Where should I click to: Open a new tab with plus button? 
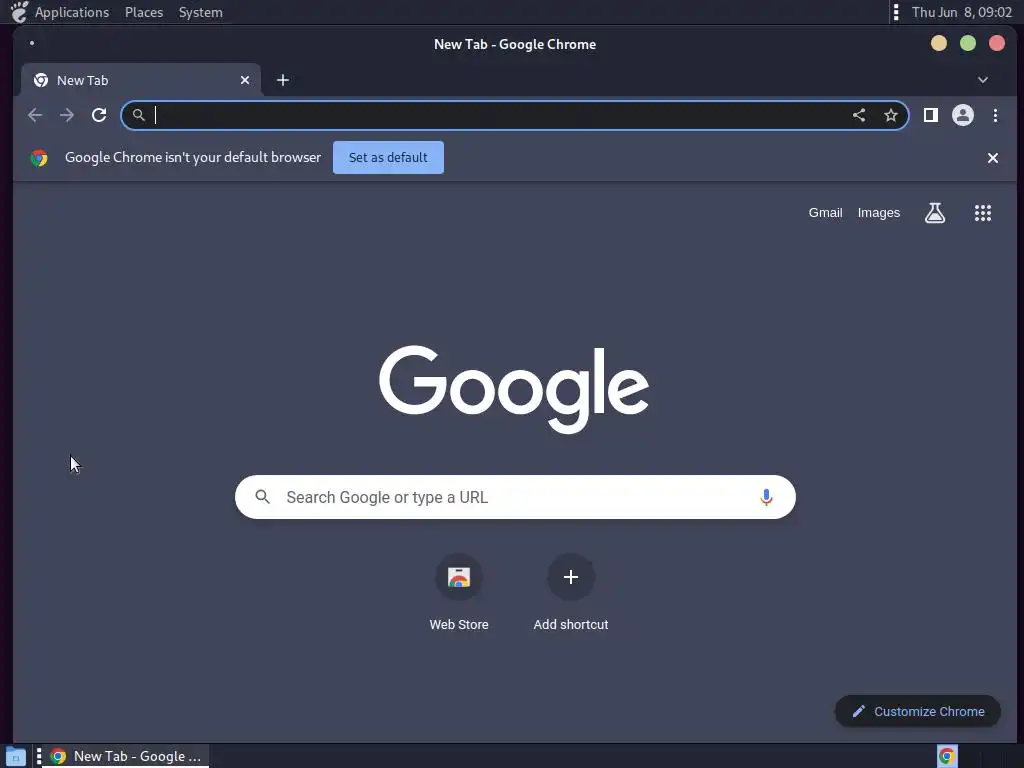pos(283,80)
